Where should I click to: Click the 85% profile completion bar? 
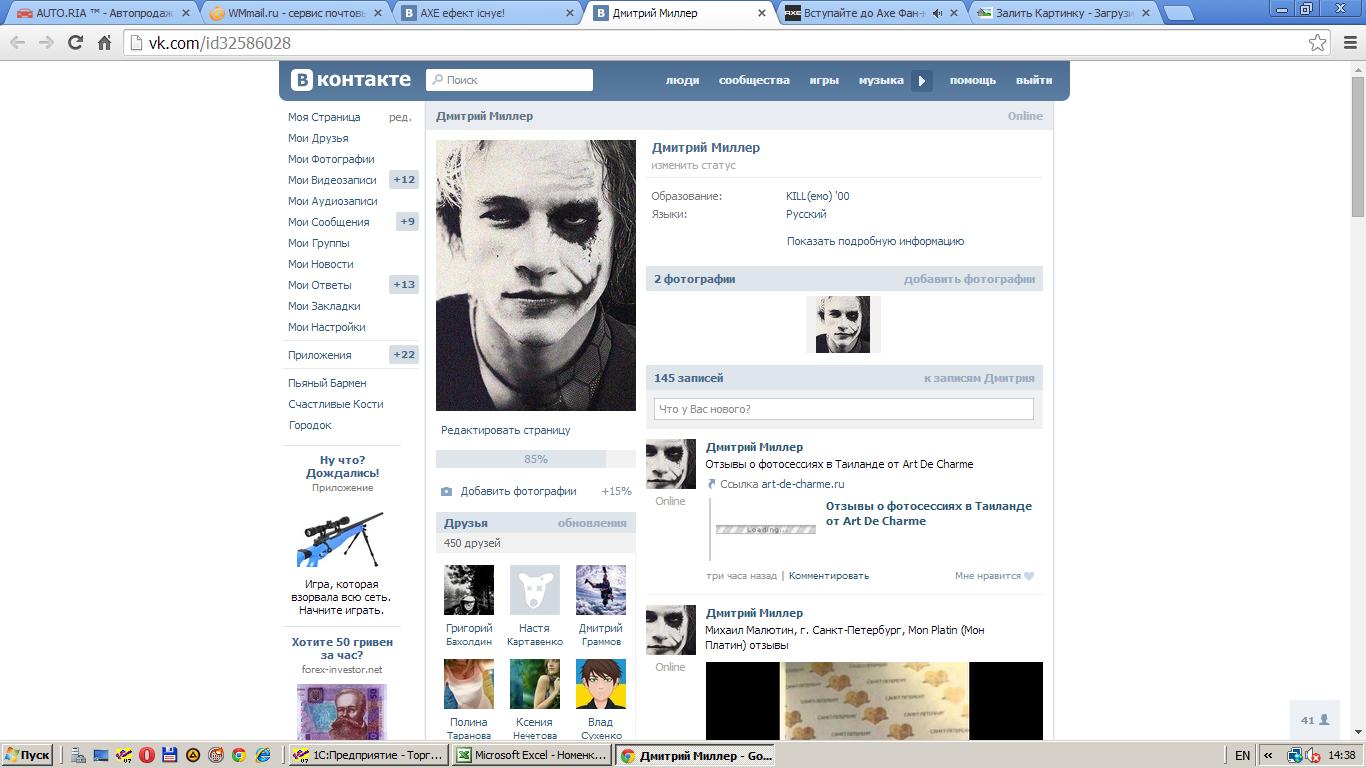[535, 459]
